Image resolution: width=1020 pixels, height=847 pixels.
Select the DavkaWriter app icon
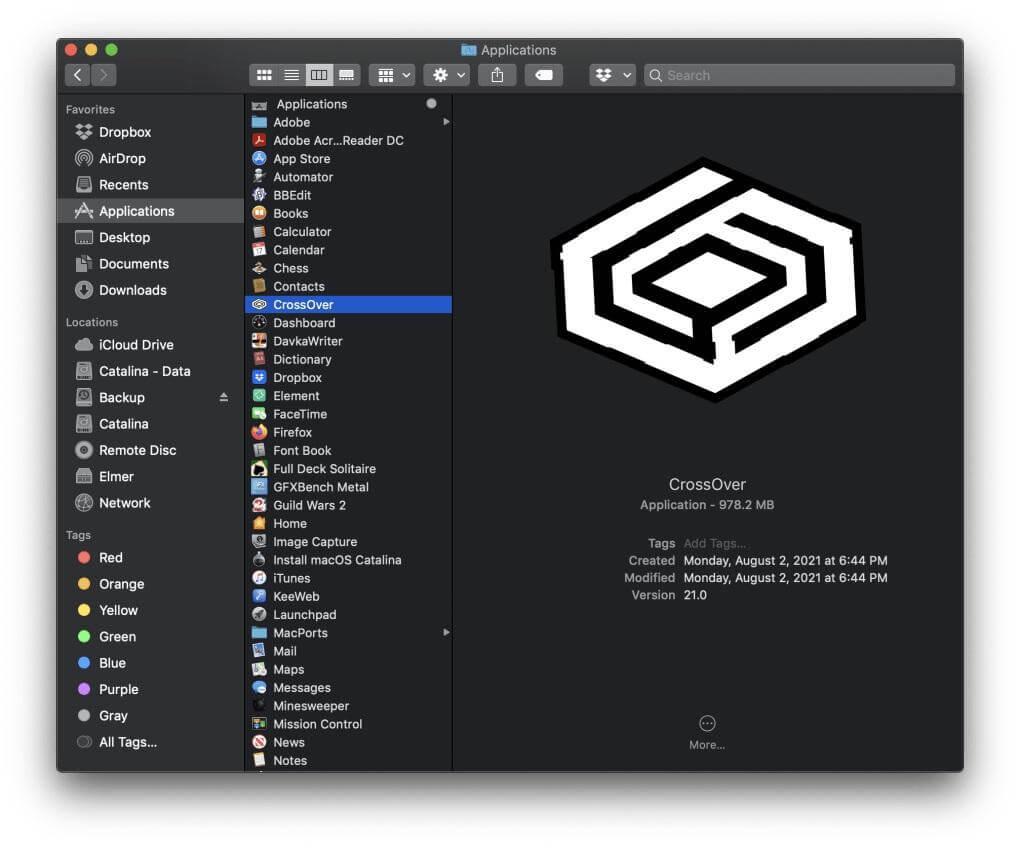coord(259,341)
